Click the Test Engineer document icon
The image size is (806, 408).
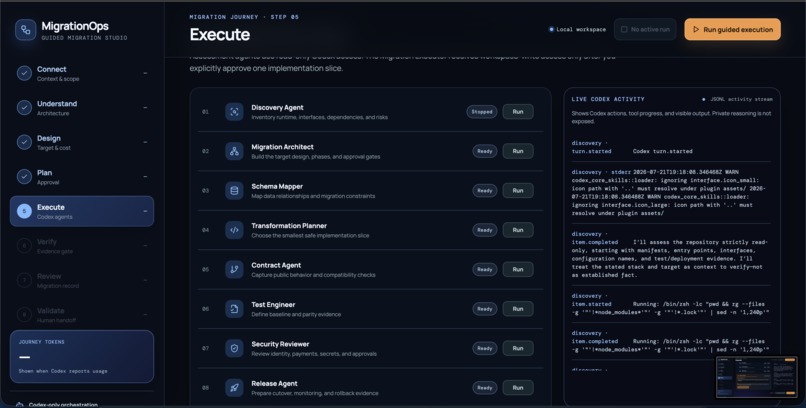(x=234, y=309)
